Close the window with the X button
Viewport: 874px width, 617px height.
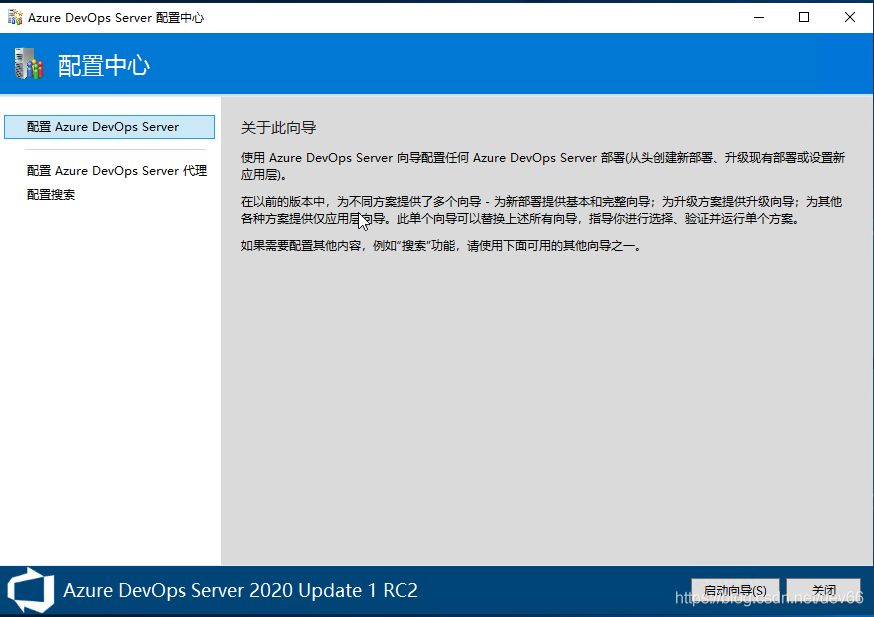pyautogui.click(x=849, y=17)
